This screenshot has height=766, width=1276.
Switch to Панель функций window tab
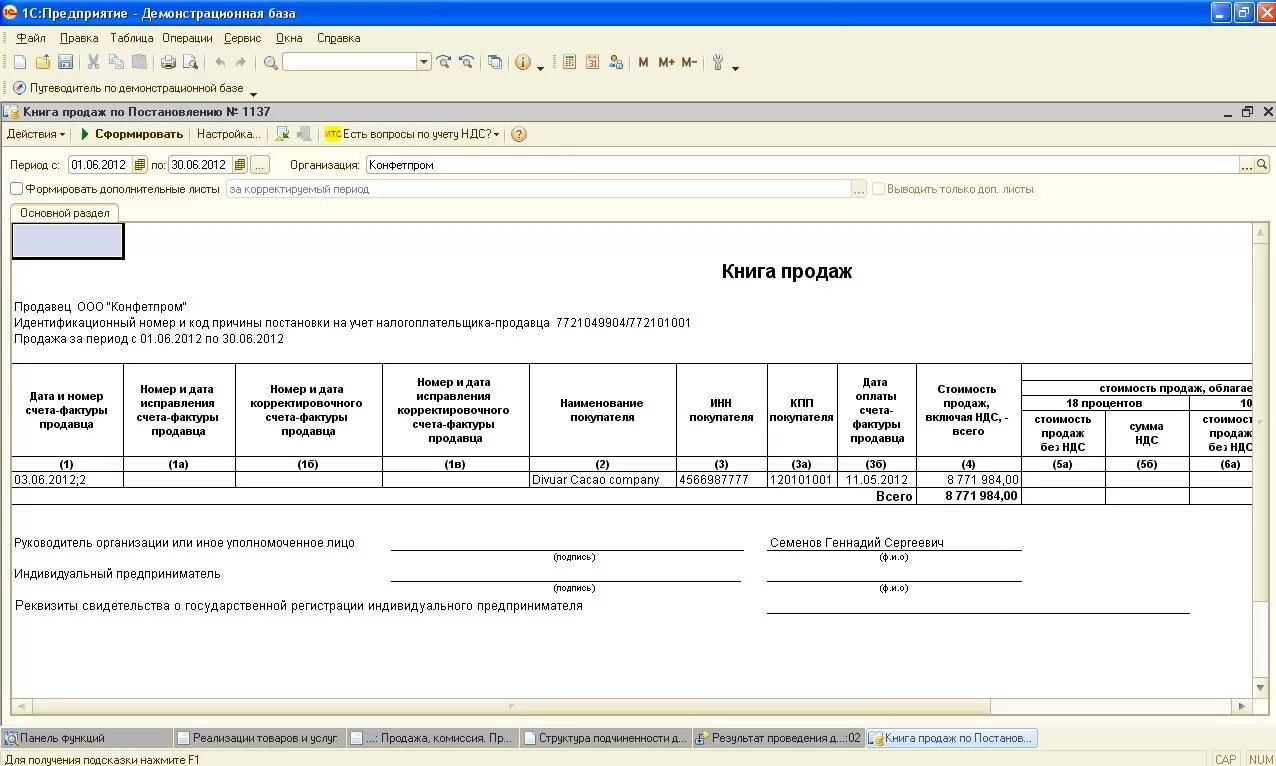pos(87,738)
